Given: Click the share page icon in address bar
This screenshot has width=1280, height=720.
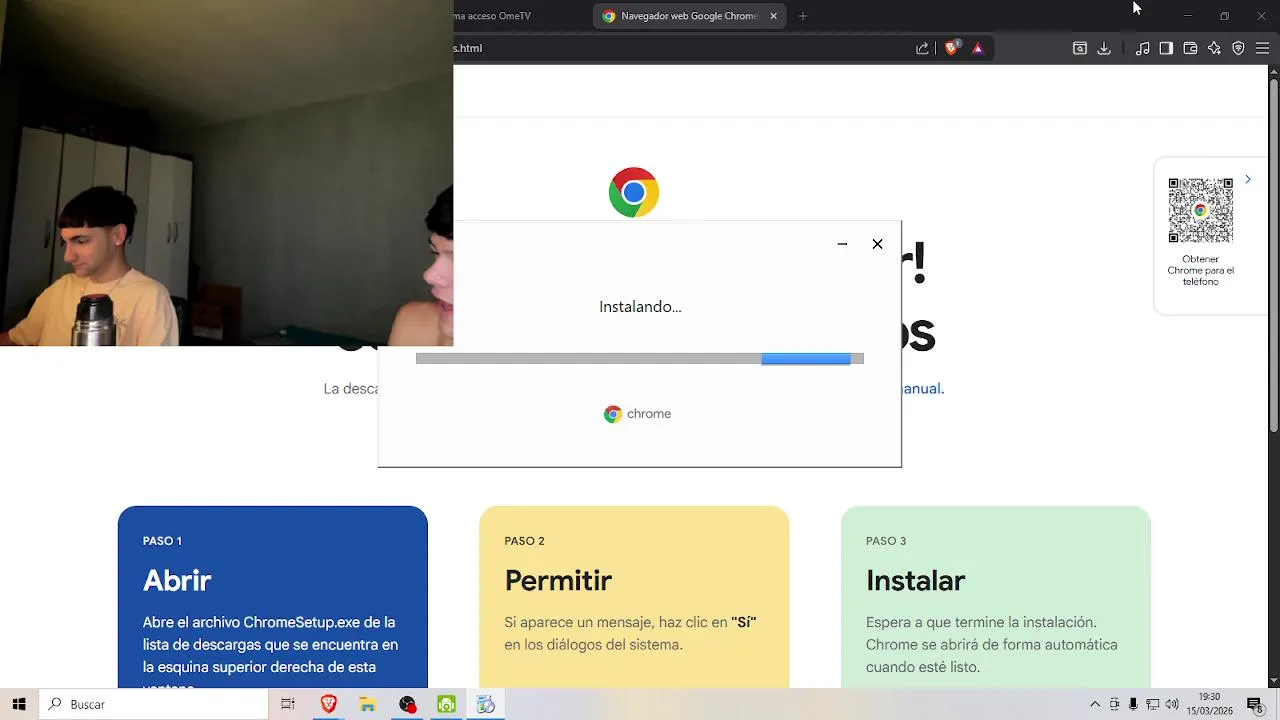Looking at the screenshot, I should click(922, 48).
